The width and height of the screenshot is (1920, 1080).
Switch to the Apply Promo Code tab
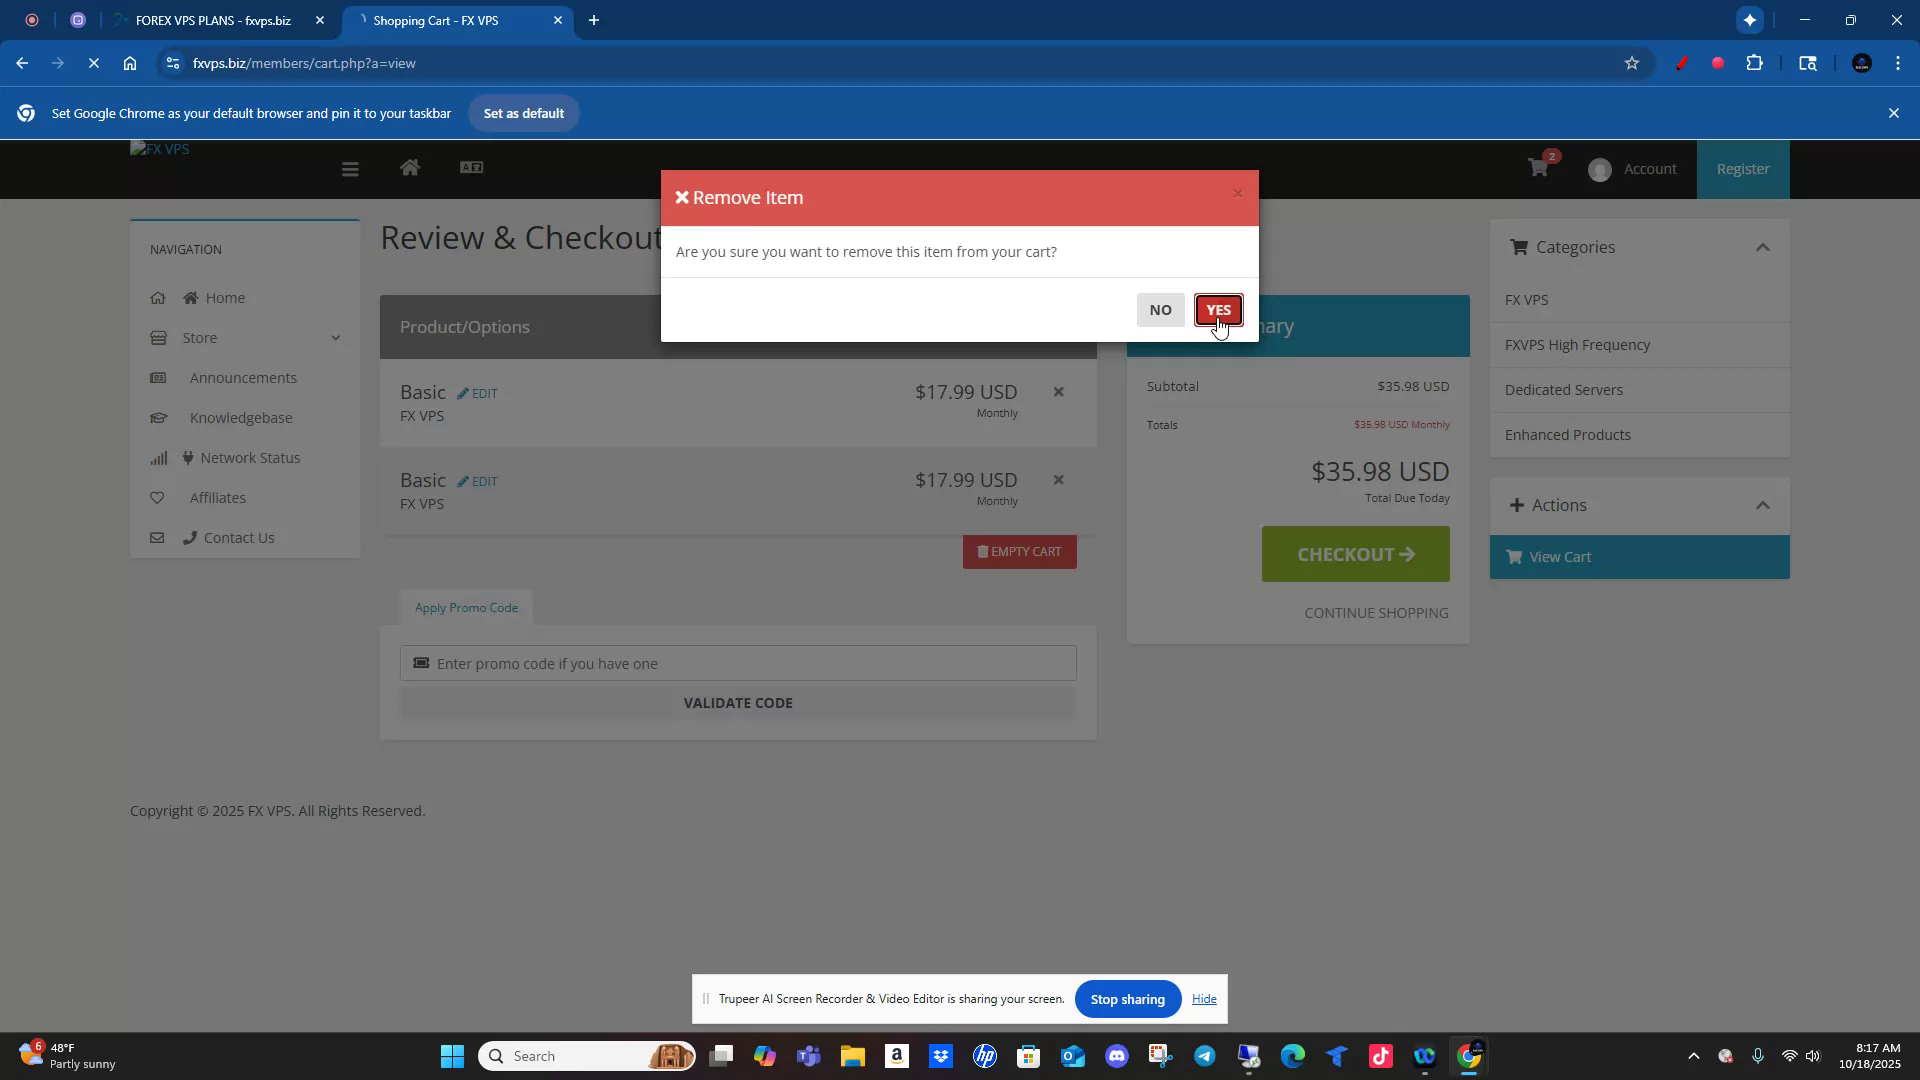click(x=466, y=607)
